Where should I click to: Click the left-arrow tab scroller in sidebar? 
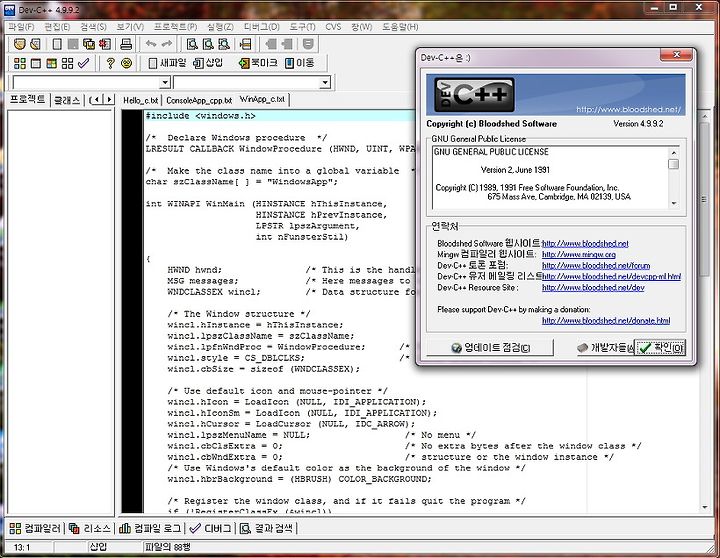pos(96,99)
